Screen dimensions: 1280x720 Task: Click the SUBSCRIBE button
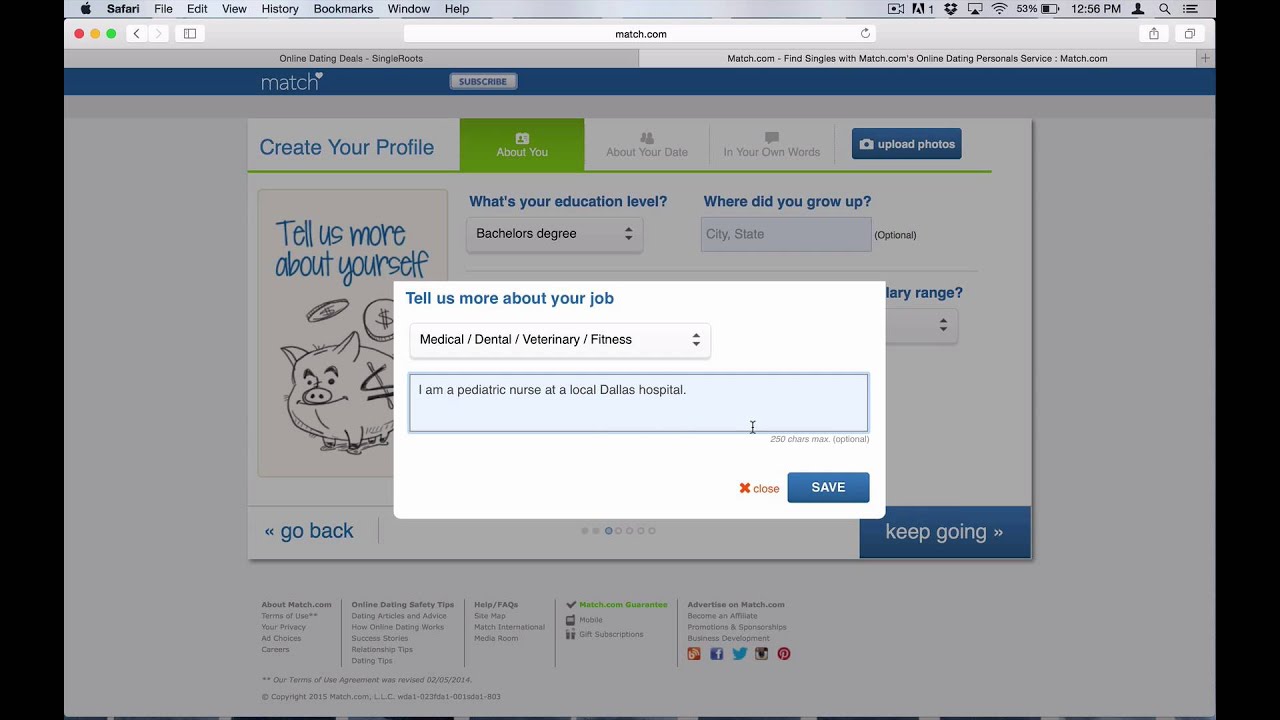483,81
